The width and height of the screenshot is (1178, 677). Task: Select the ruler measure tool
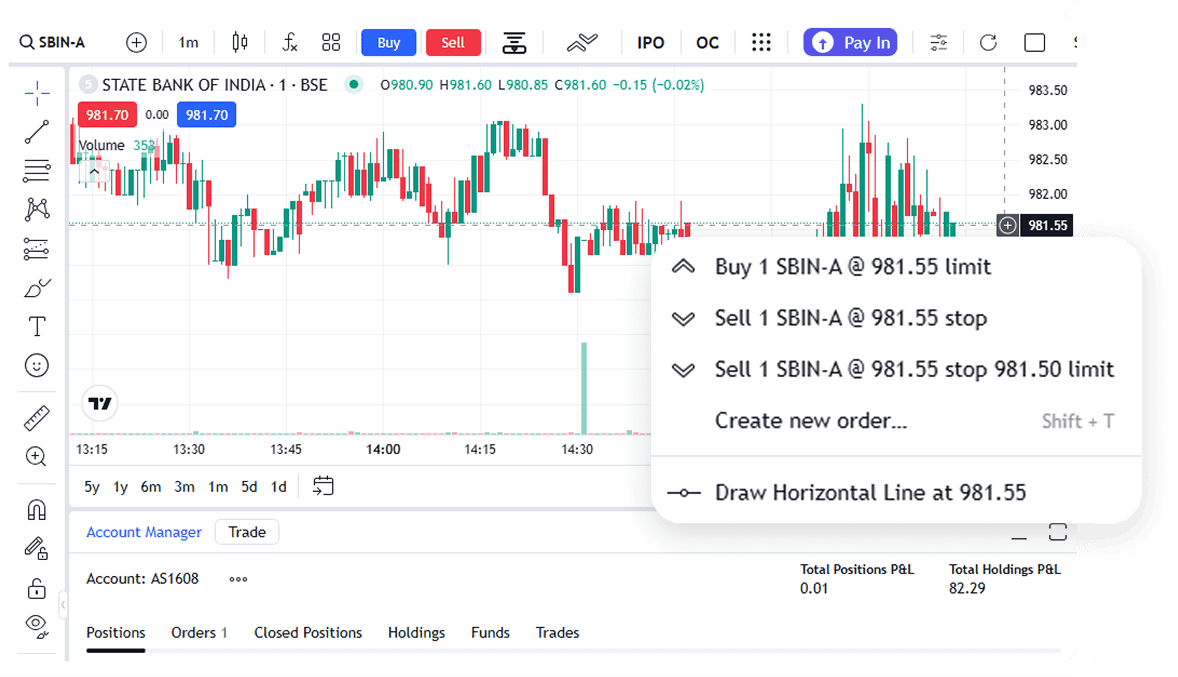(x=37, y=418)
